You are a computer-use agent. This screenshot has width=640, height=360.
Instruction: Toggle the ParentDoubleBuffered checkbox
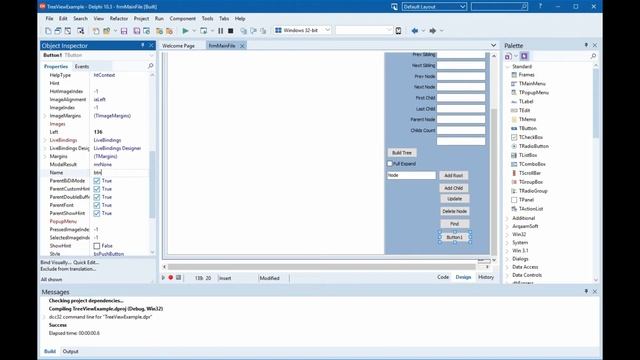(97, 197)
